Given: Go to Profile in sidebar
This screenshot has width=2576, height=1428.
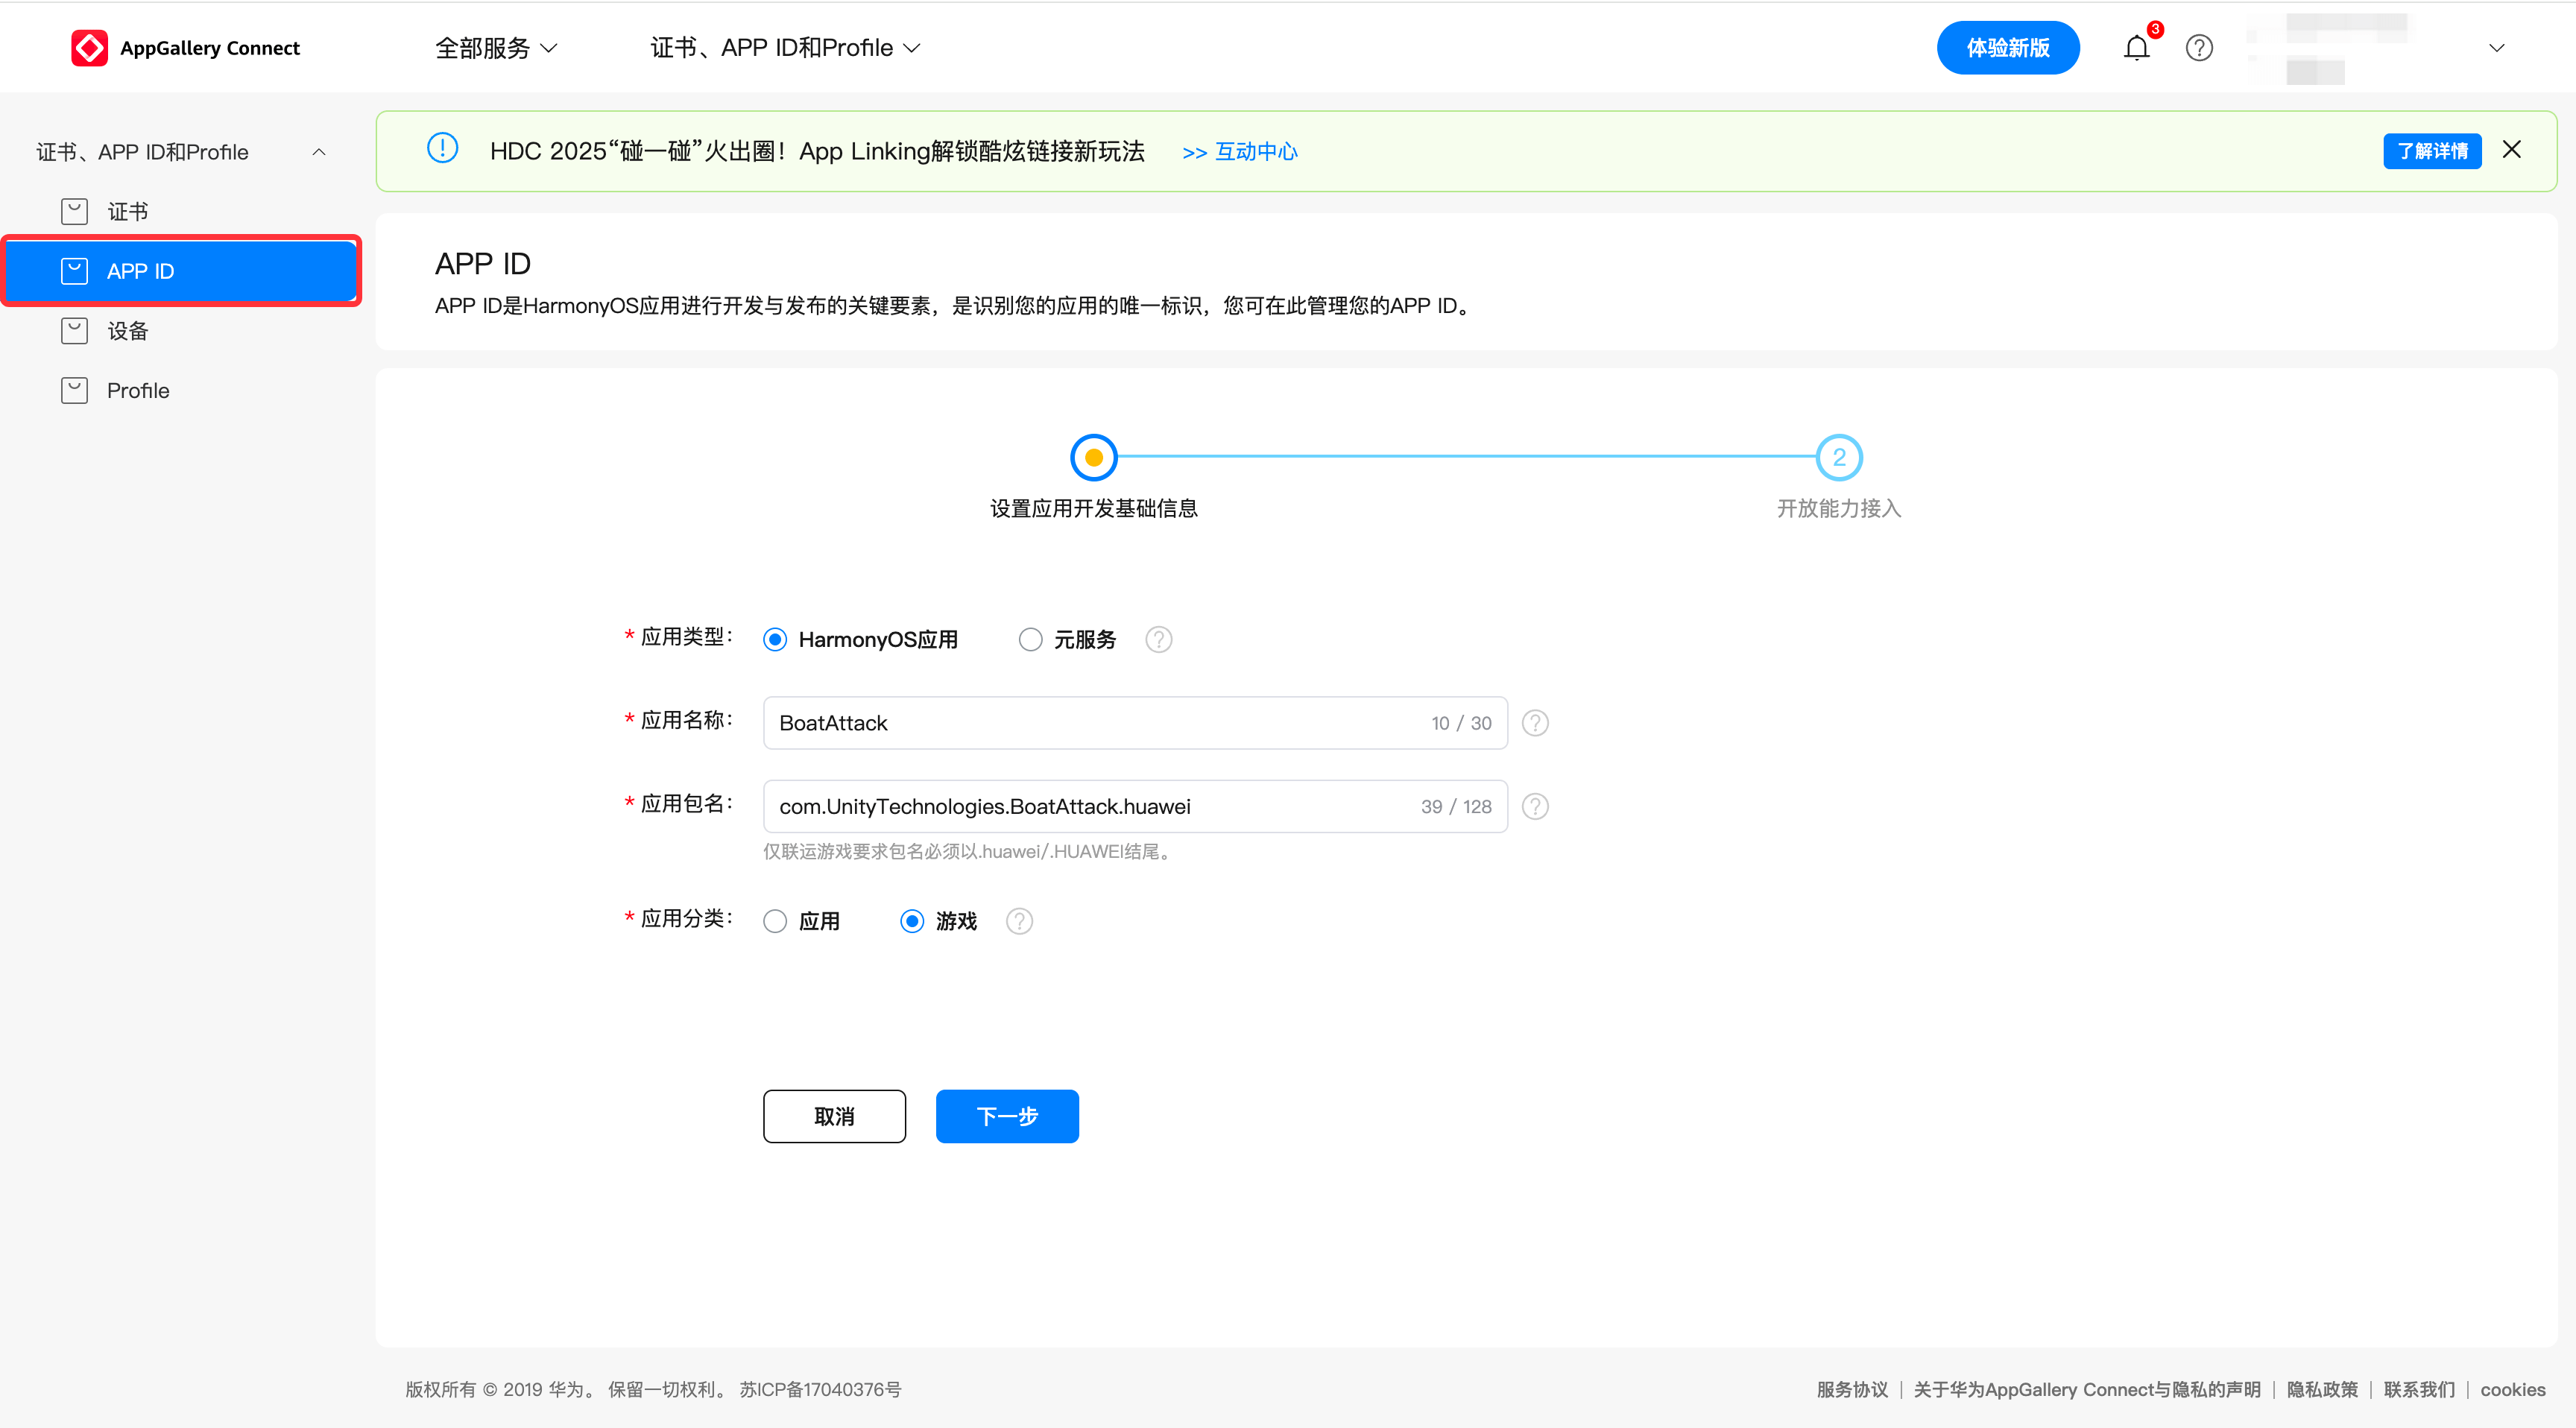Looking at the screenshot, I should click(138, 391).
